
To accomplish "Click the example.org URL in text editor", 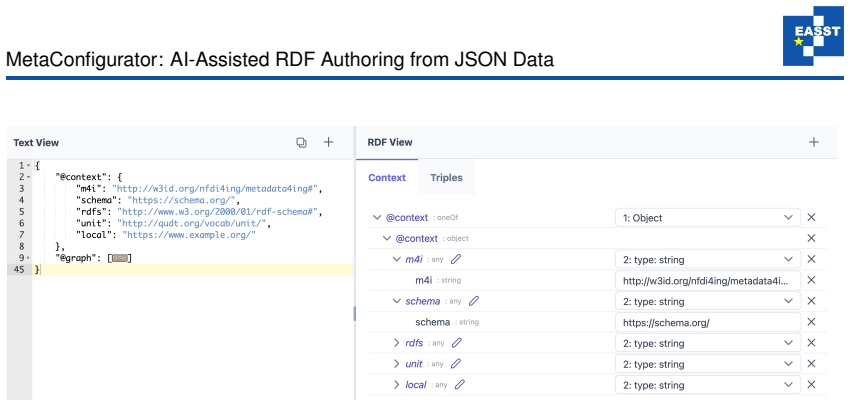I will point(189,235).
